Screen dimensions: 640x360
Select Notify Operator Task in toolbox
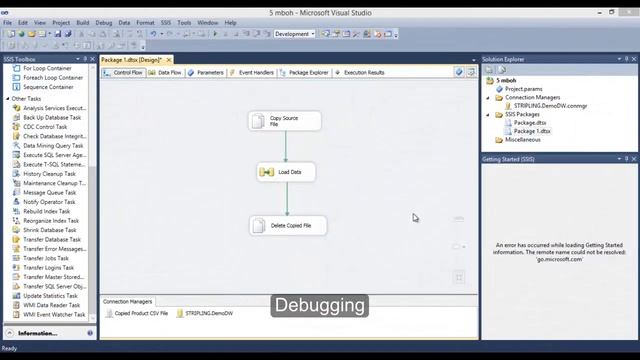[x=49, y=202]
